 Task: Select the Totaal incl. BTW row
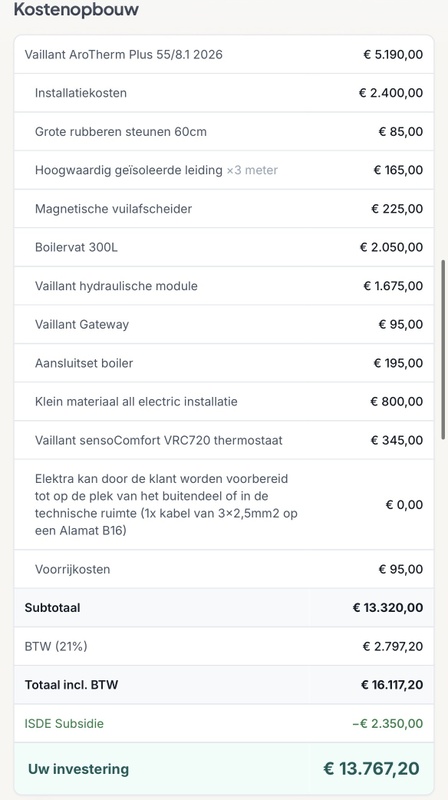(x=223, y=685)
